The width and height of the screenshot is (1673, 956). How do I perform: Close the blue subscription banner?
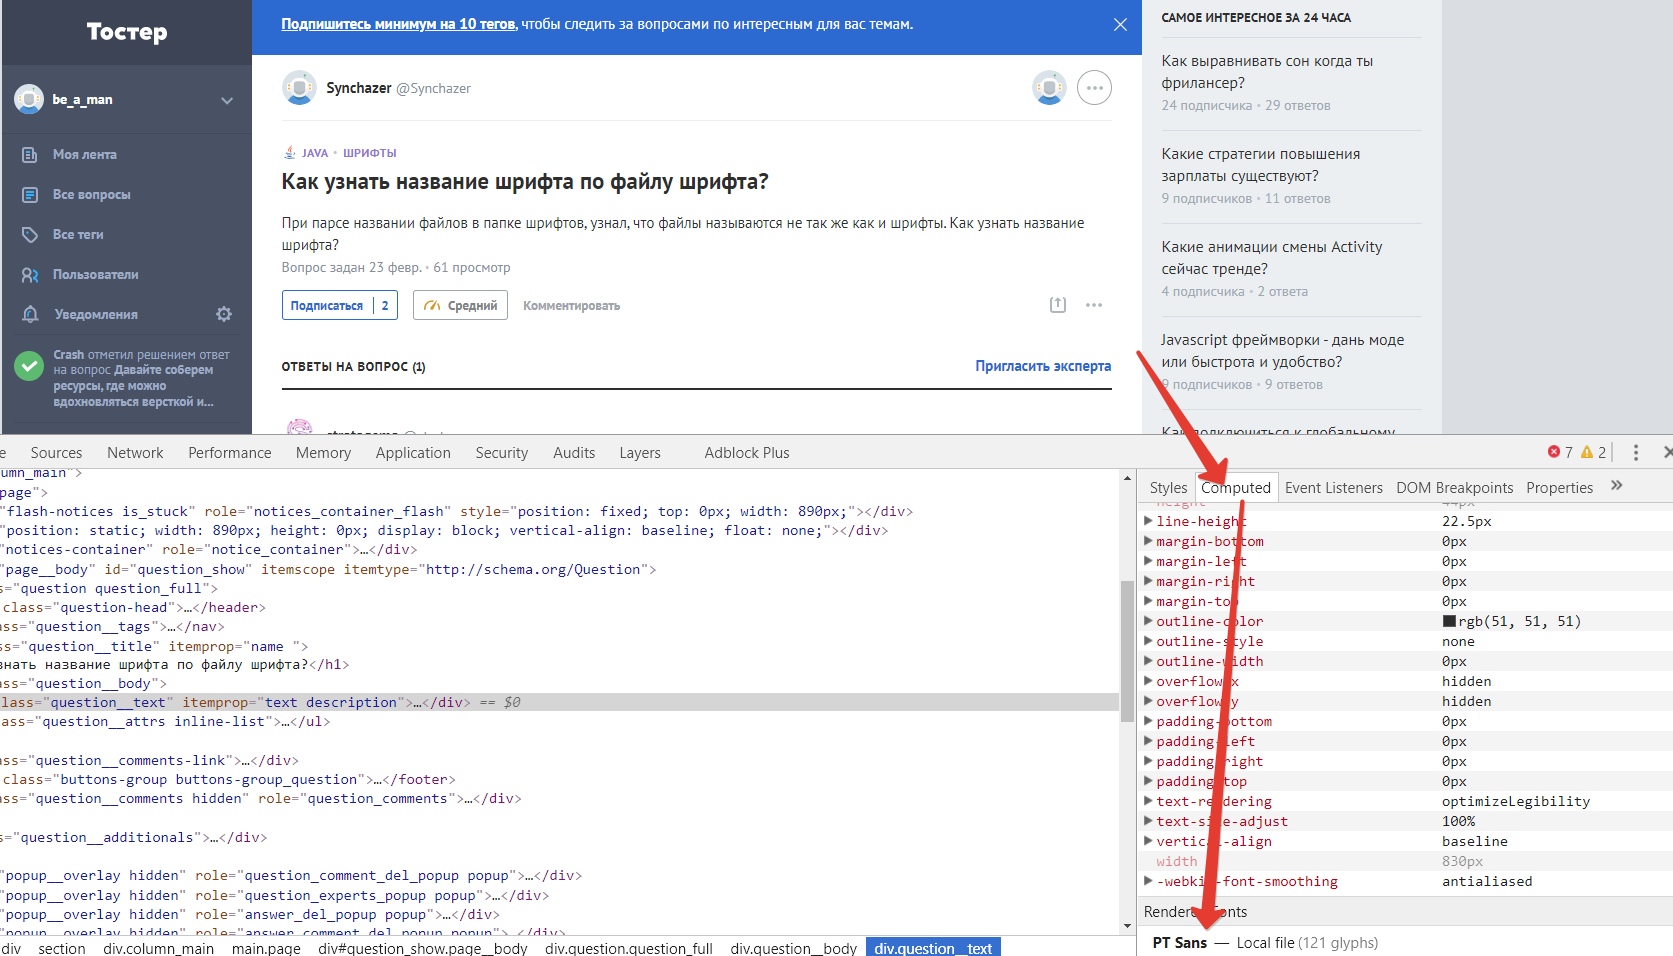[1120, 25]
